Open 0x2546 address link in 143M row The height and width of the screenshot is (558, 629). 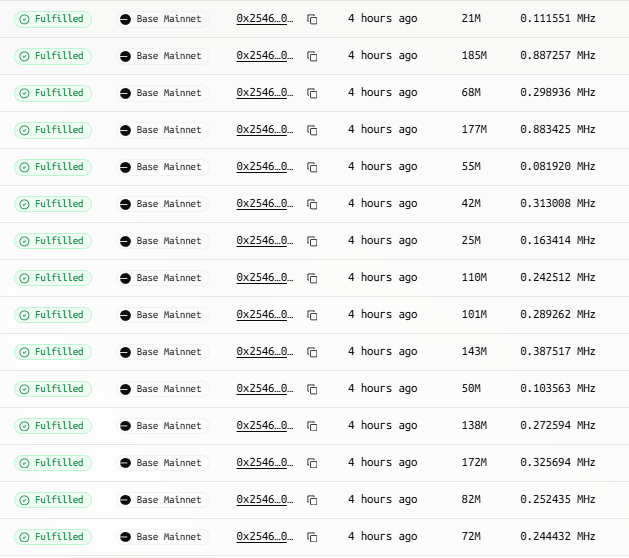click(x=265, y=351)
